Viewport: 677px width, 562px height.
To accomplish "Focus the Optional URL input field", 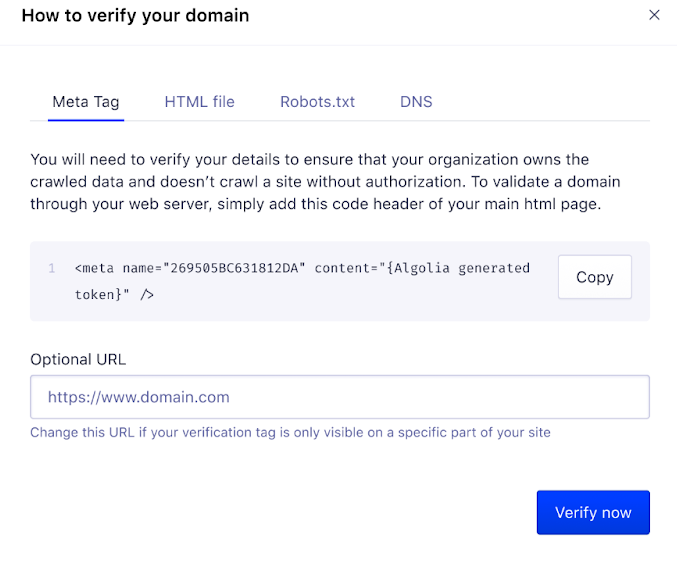I will point(340,397).
